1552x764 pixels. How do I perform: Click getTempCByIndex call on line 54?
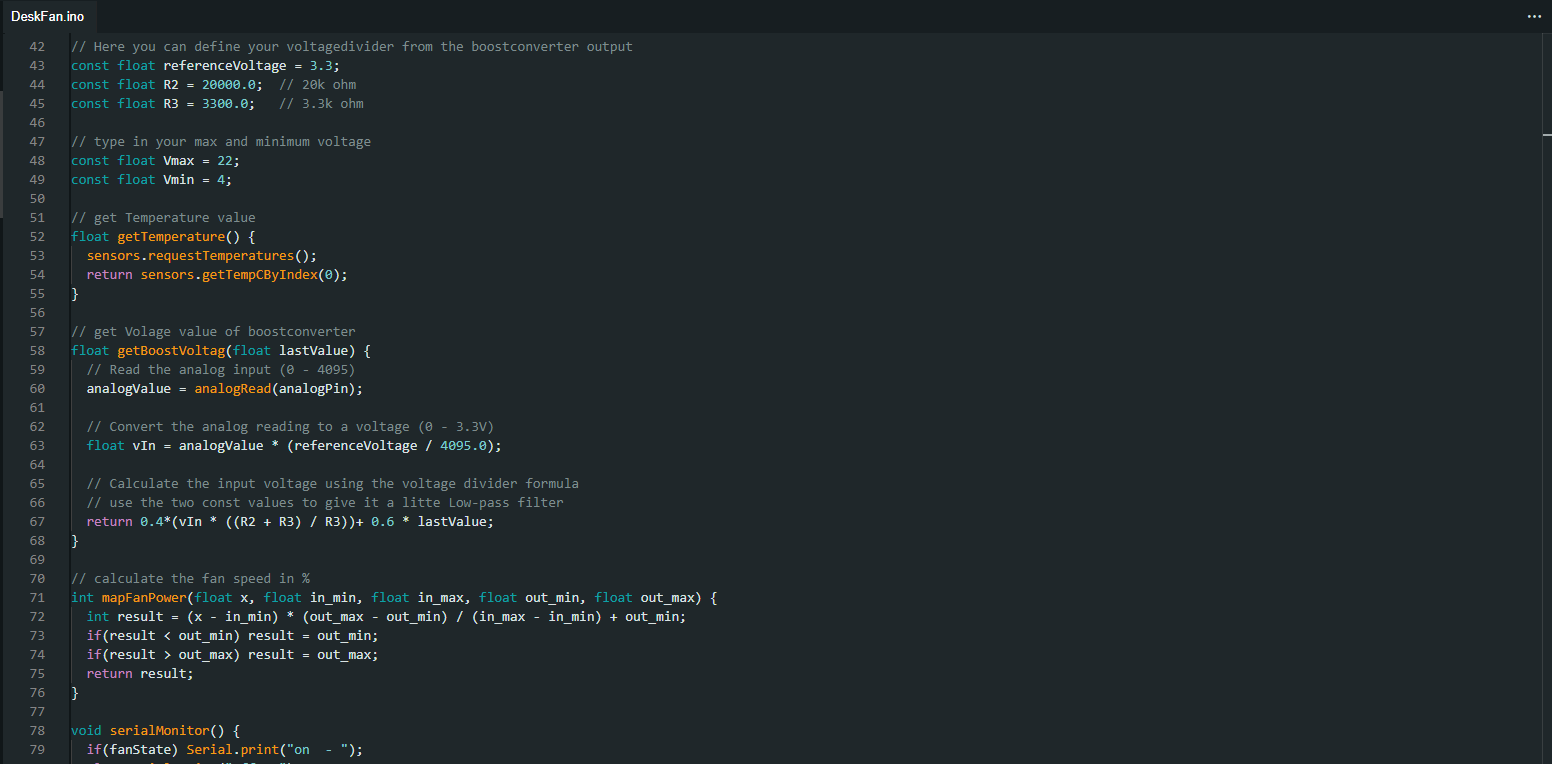point(259,274)
